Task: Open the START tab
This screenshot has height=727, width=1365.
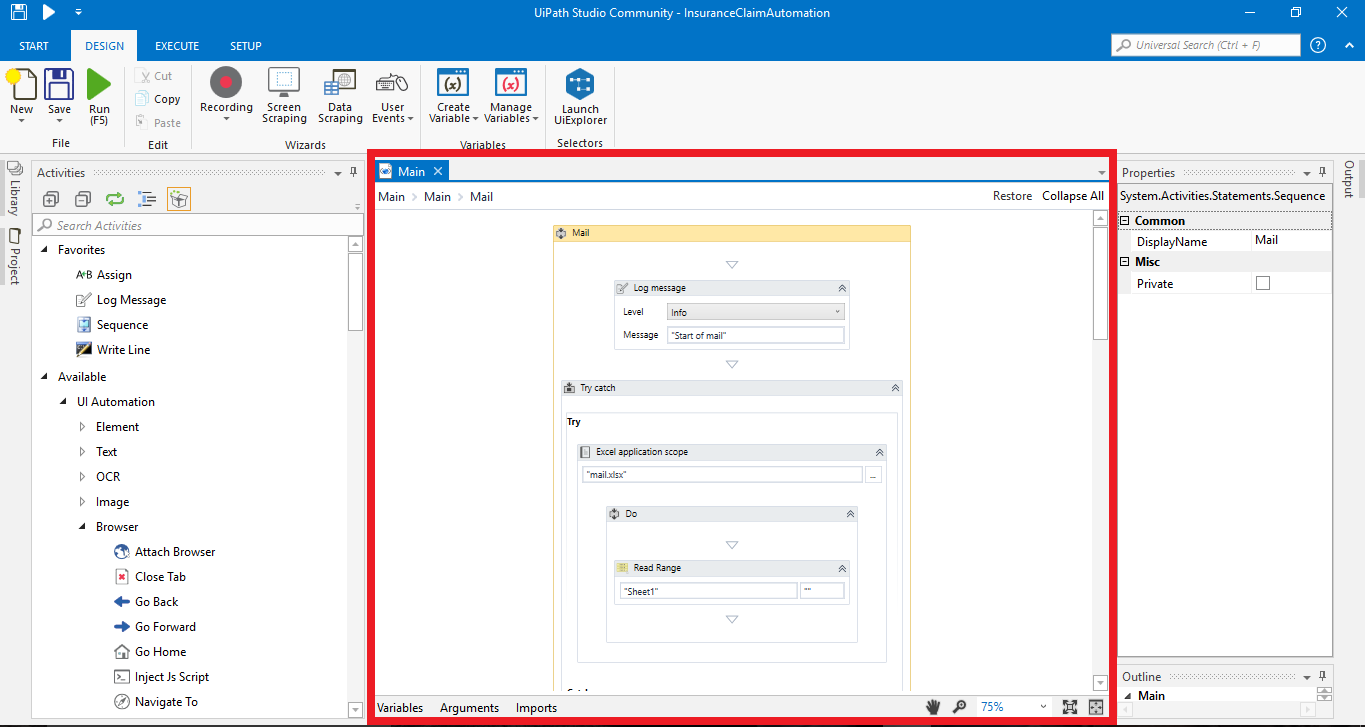Action: (x=34, y=46)
